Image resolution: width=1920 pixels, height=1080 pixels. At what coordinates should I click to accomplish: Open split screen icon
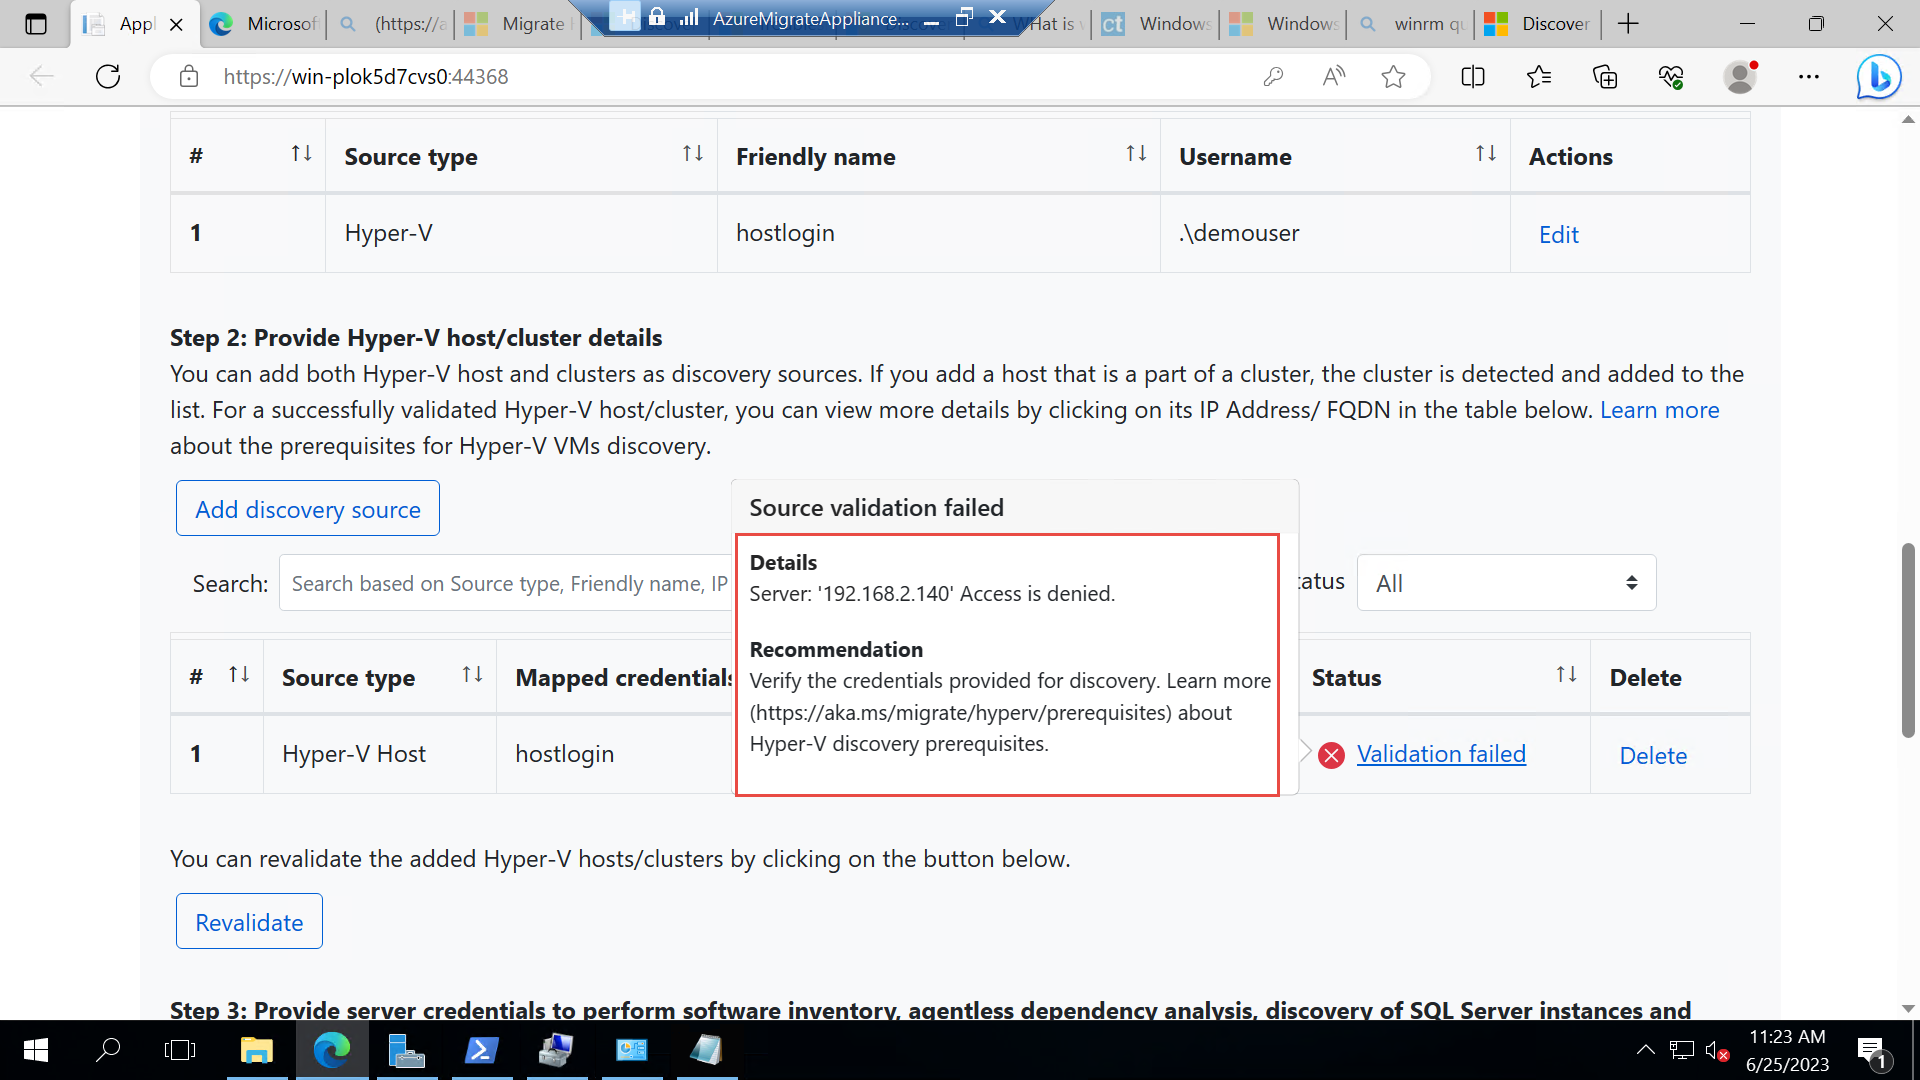(x=1473, y=76)
